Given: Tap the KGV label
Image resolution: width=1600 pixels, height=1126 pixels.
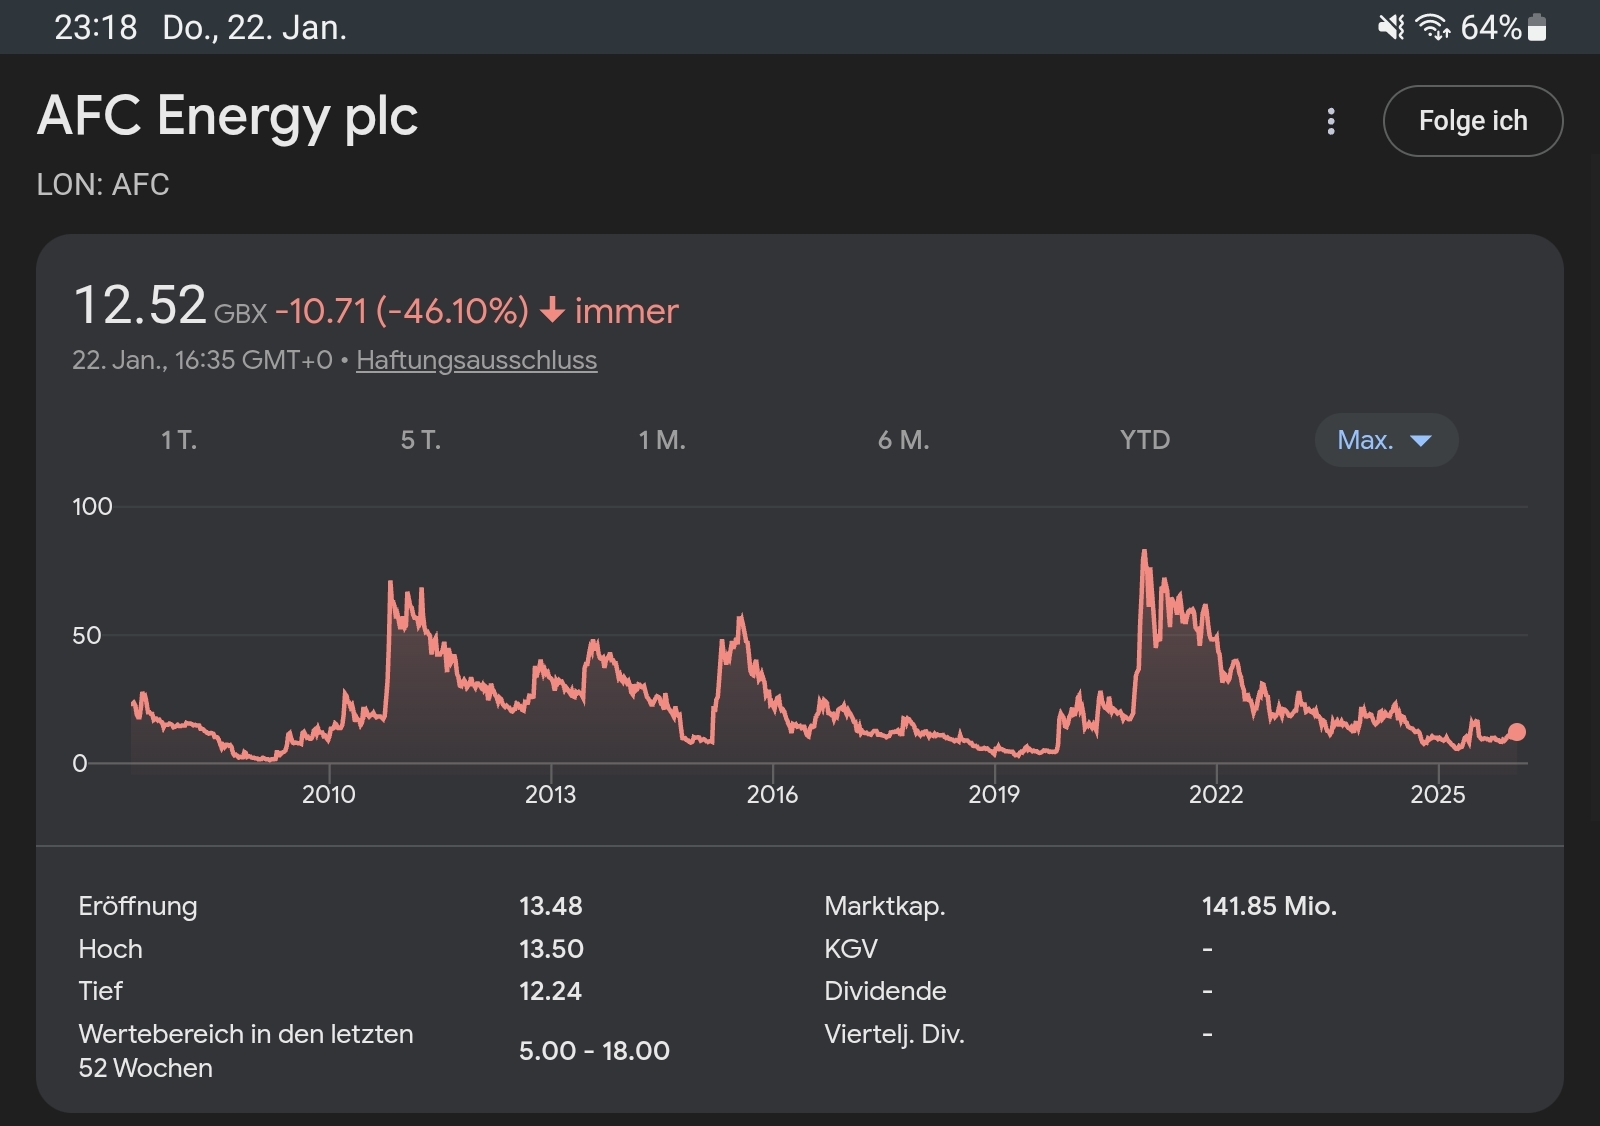Looking at the screenshot, I should (851, 949).
